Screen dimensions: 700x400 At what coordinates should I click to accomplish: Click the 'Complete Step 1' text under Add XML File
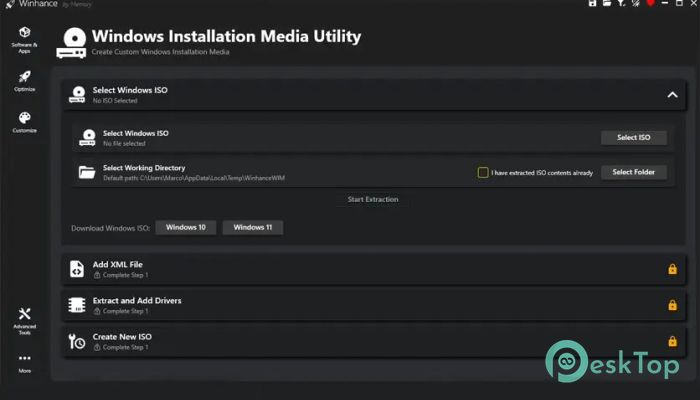[125, 275]
